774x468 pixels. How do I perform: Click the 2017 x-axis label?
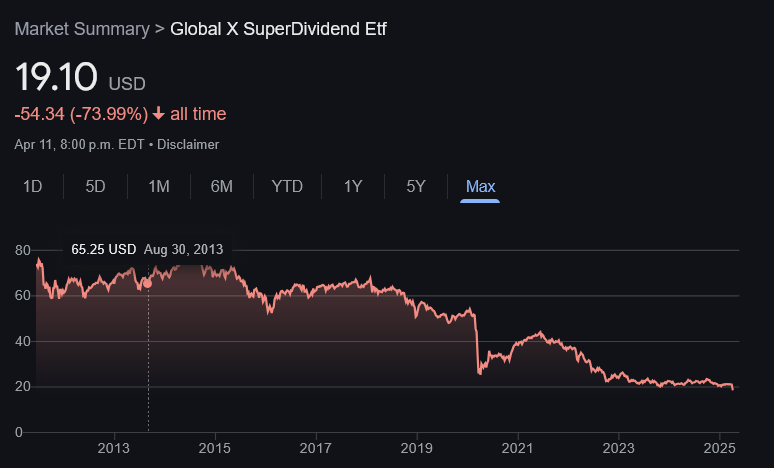(316, 448)
